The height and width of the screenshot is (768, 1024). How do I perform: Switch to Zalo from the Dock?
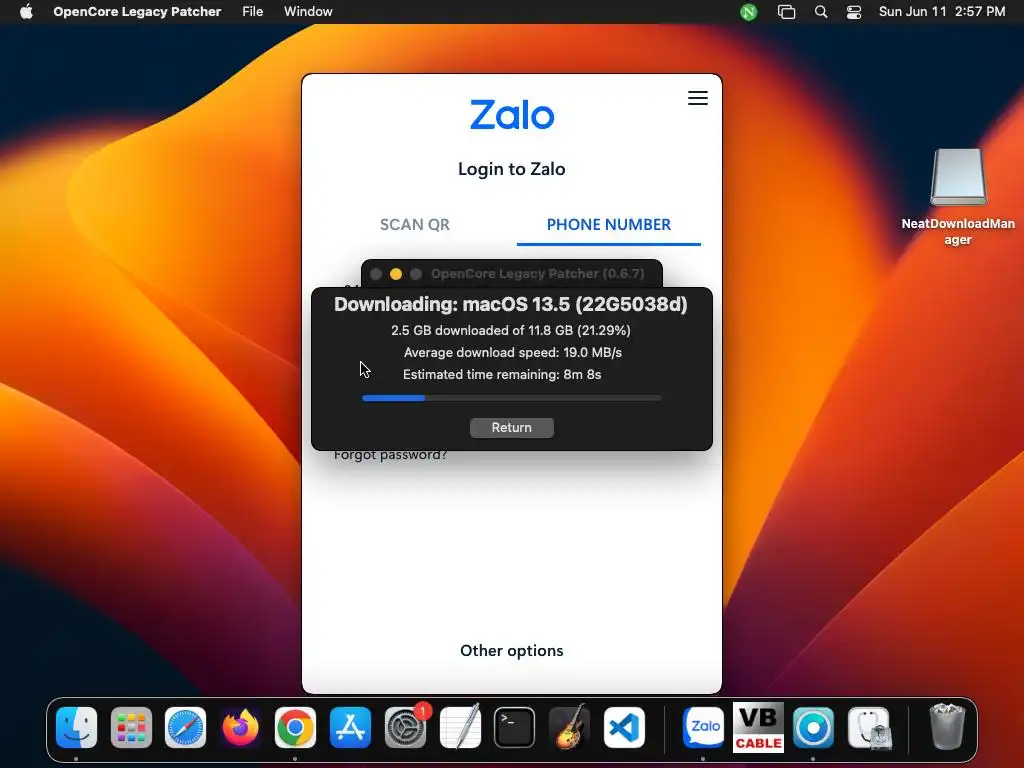tap(703, 728)
